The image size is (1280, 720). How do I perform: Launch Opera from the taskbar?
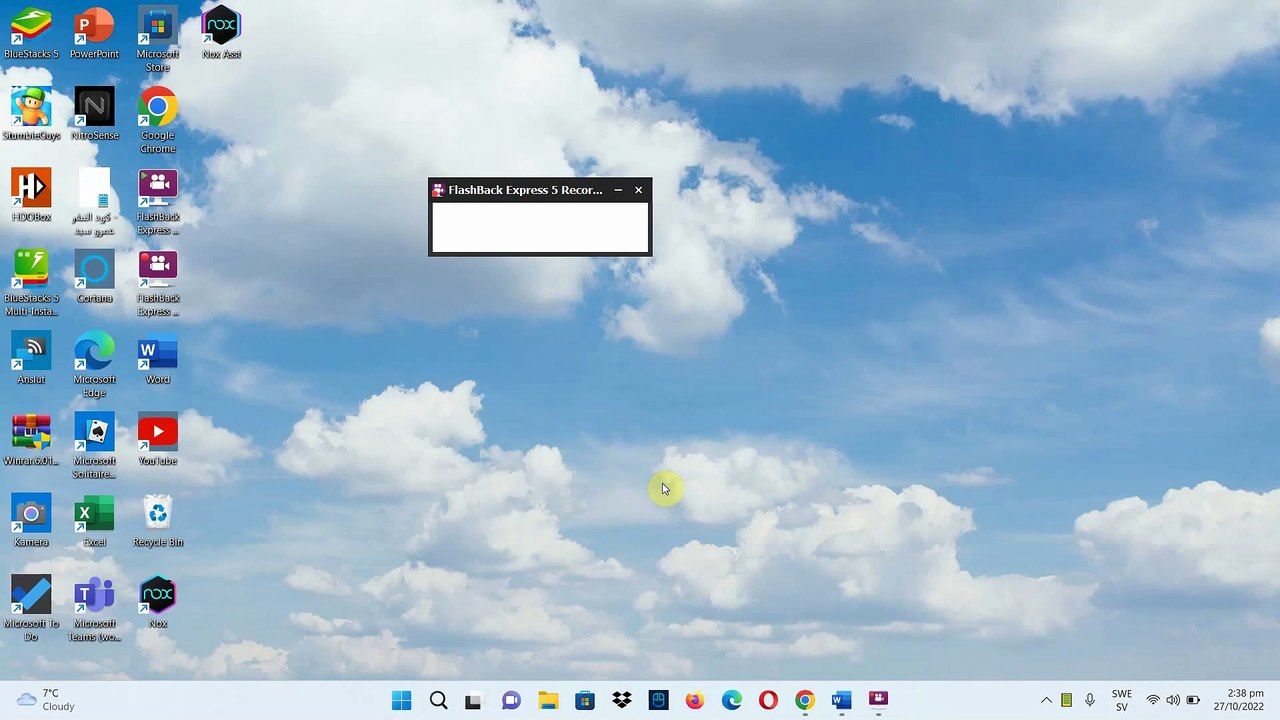(x=768, y=700)
